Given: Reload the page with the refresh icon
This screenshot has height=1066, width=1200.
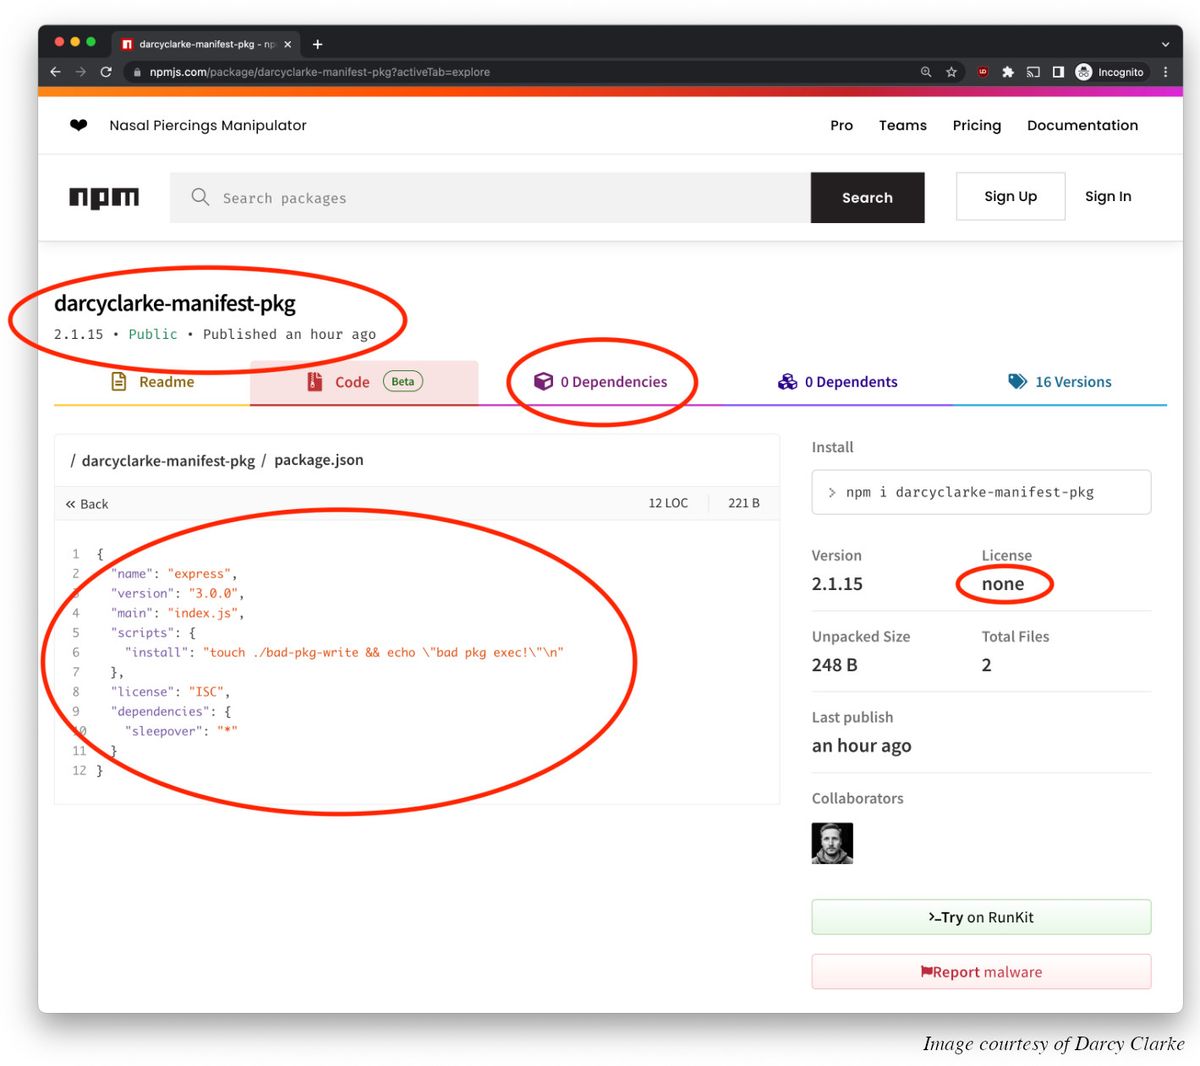Looking at the screenshot, I should pos(105,72).
